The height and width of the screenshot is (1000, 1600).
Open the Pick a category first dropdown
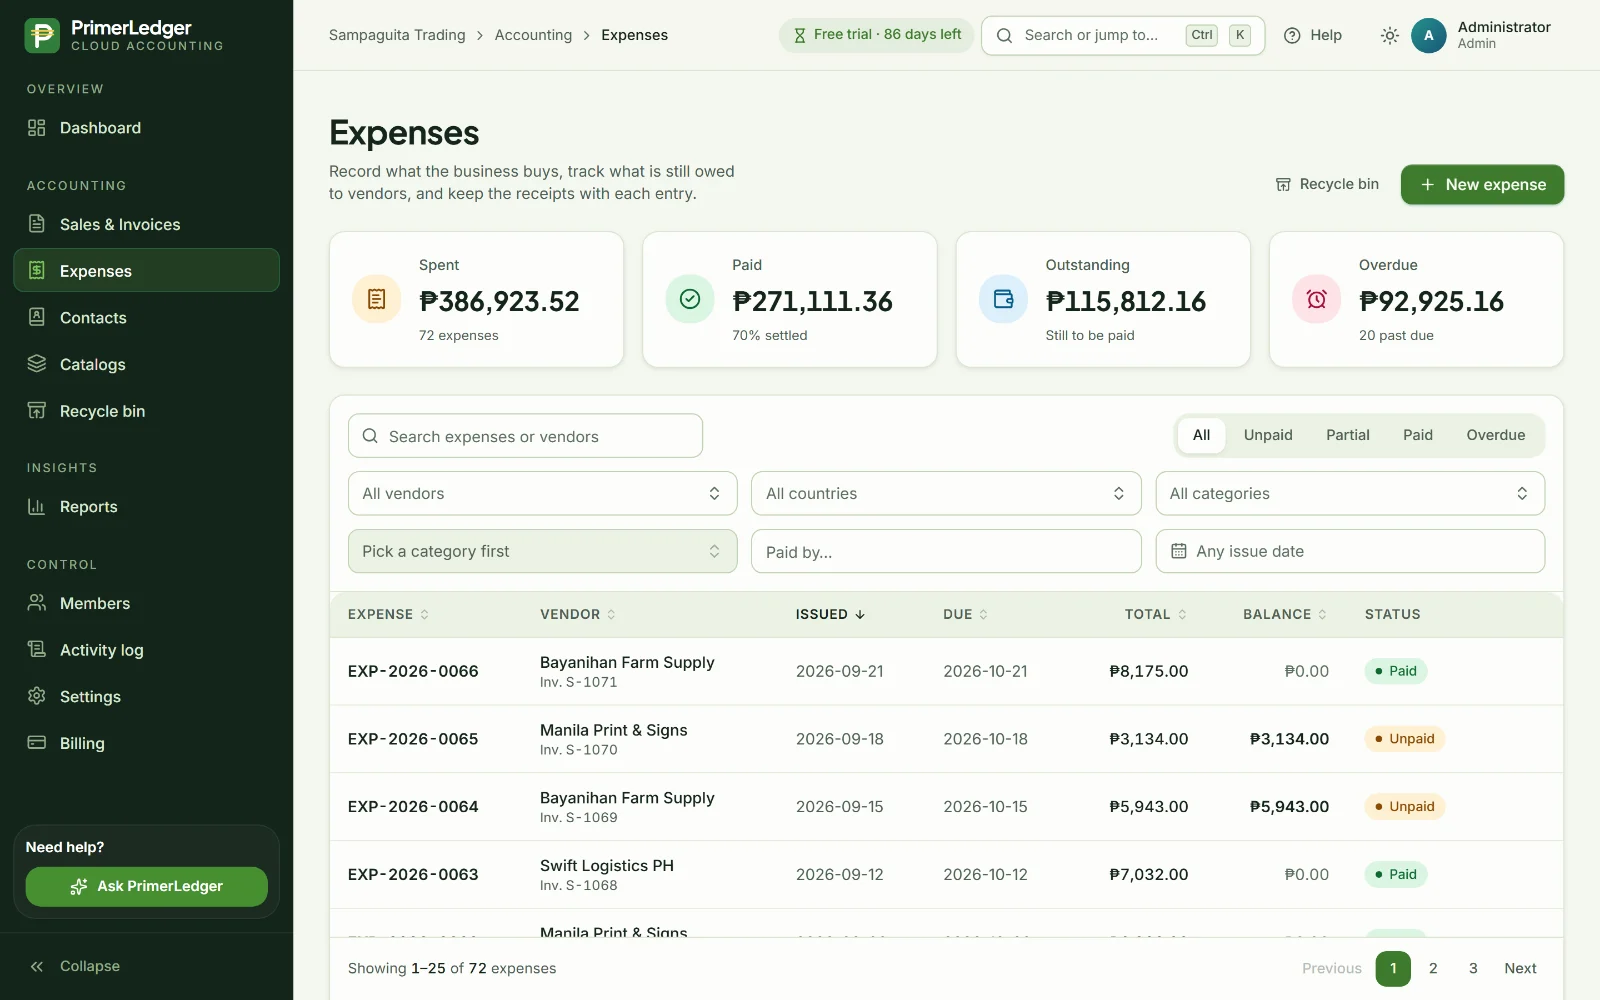pos(542,551)
